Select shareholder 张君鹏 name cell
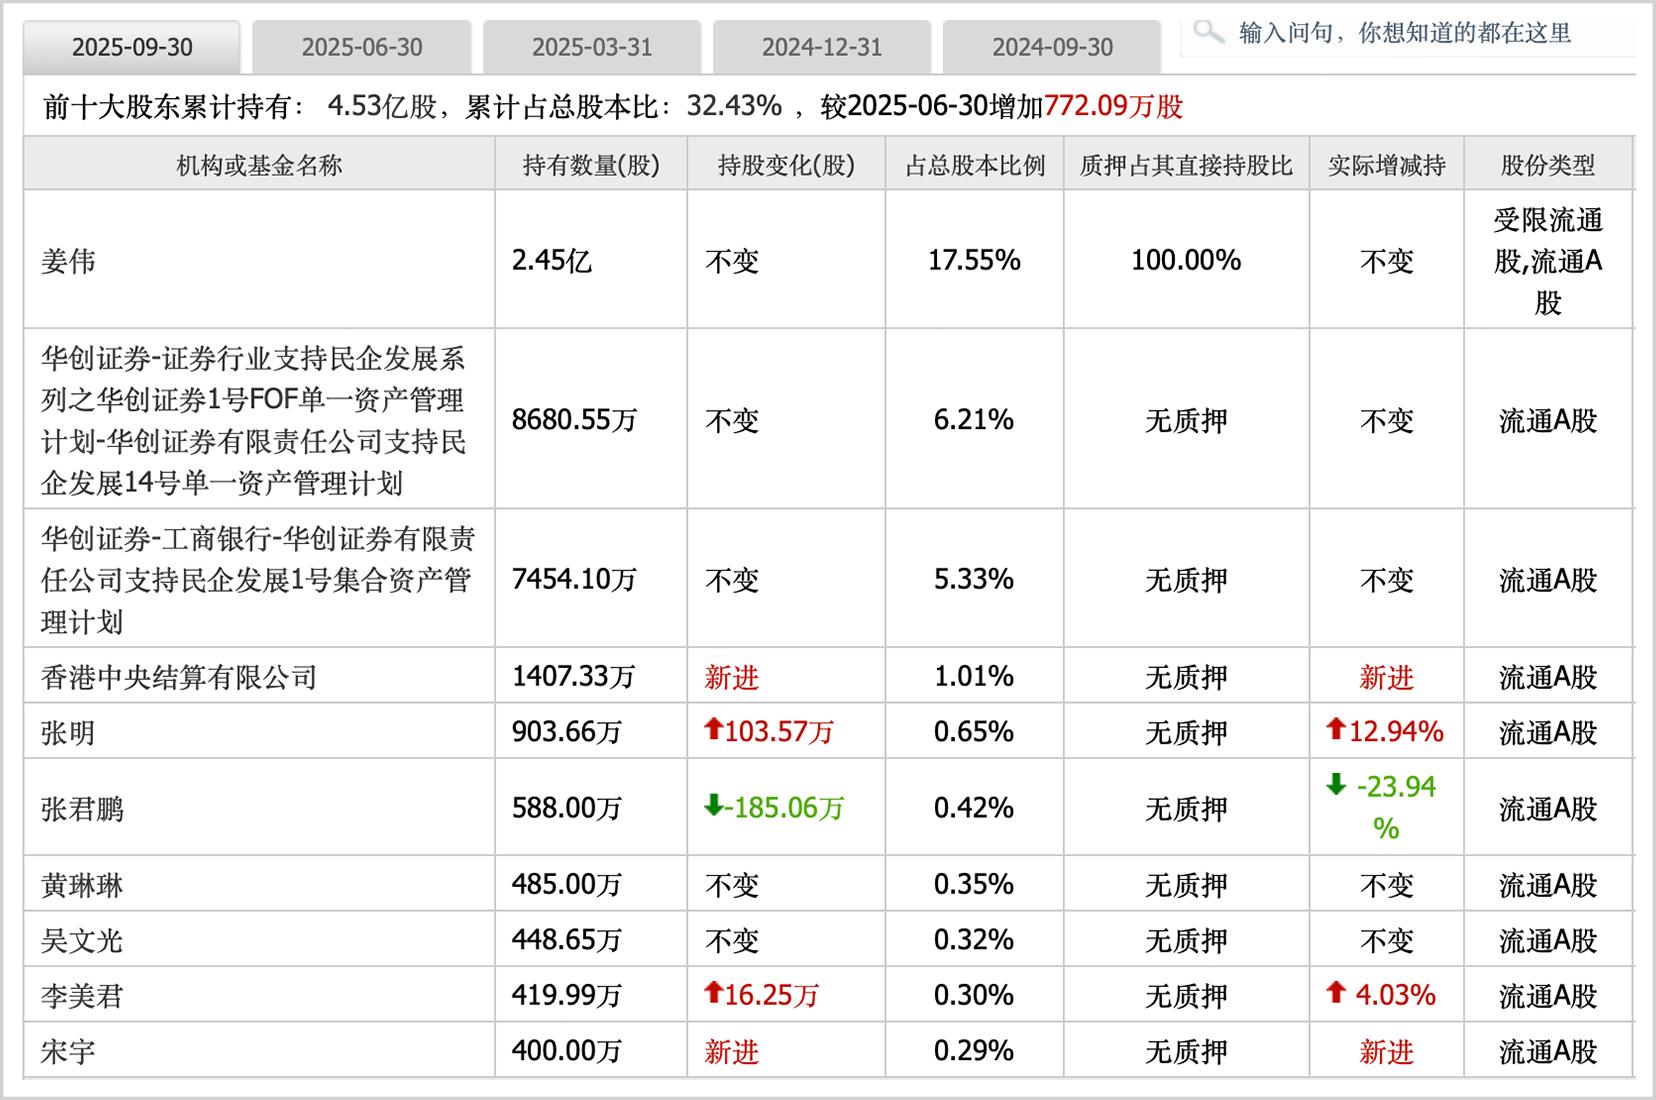This screenshot has height=1100, width=1656. coord(82,808)
